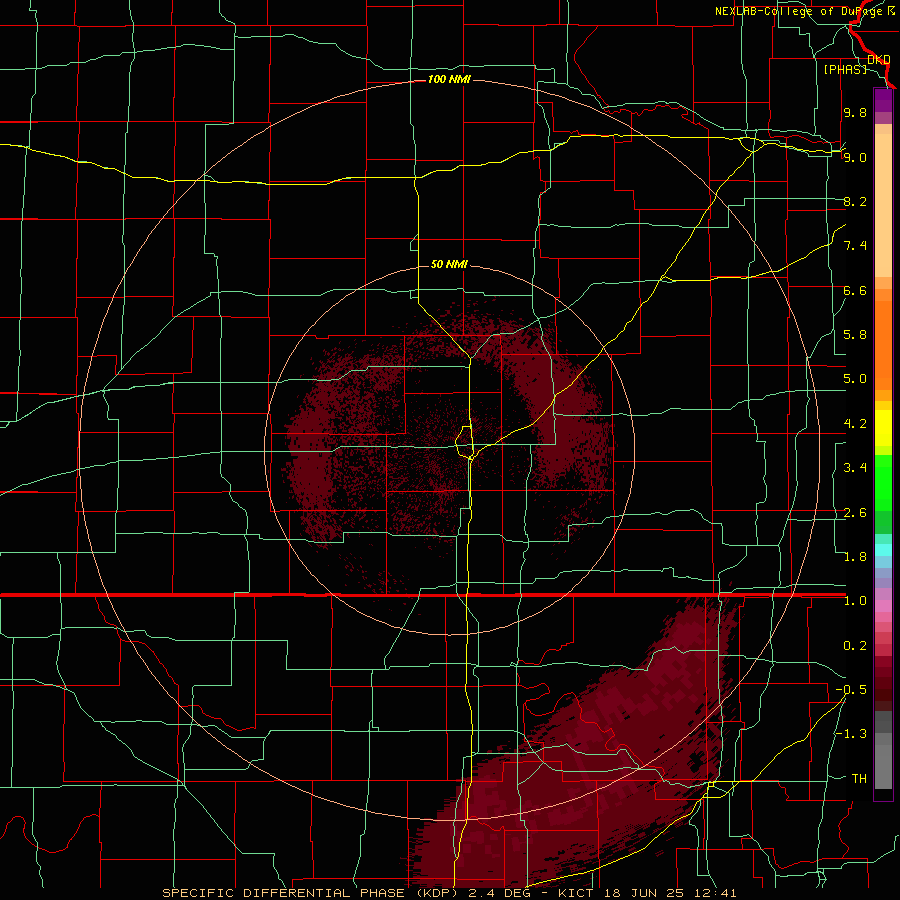The width and height of the screenshot is (900, 900).
Task: Click the 0.2 value on color scale
Action: pos(855,646)
